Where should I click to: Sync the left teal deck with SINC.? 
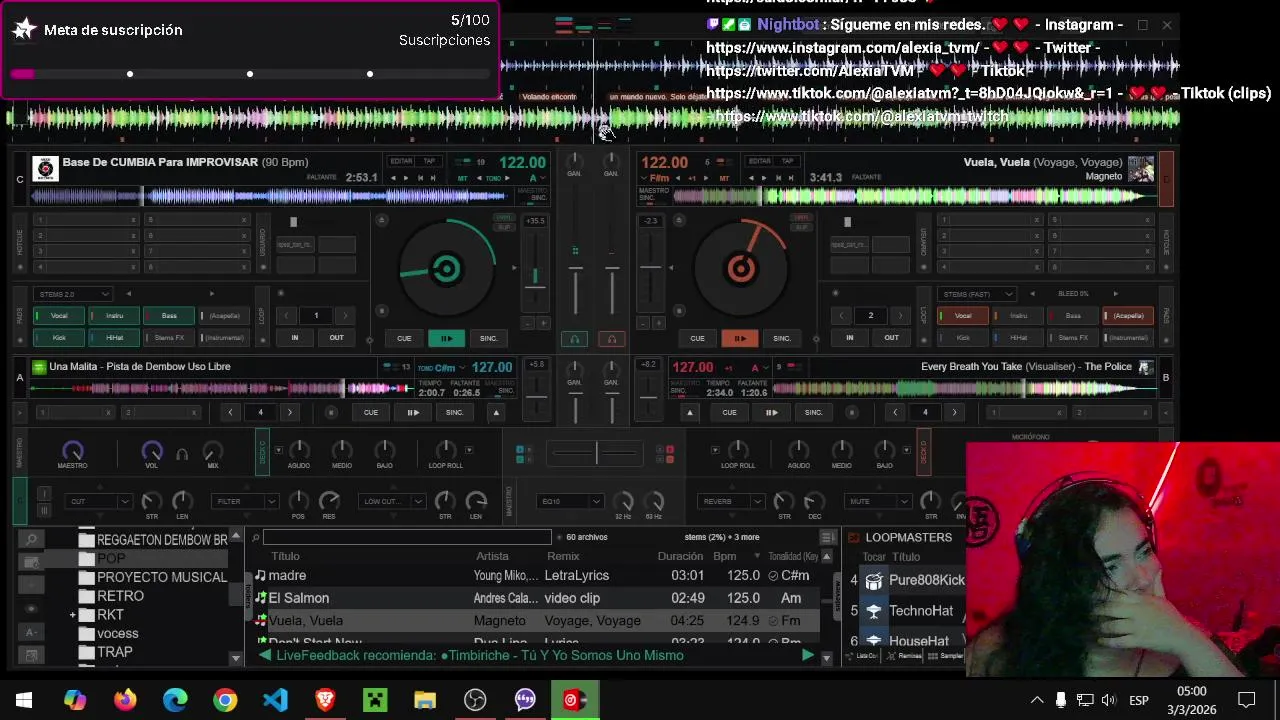[488, 338]
